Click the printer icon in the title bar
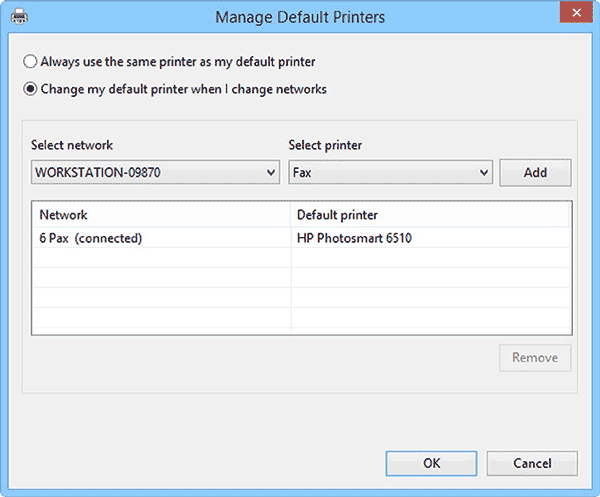The width and height of the screenshot is (600, 497). point(19,16)
